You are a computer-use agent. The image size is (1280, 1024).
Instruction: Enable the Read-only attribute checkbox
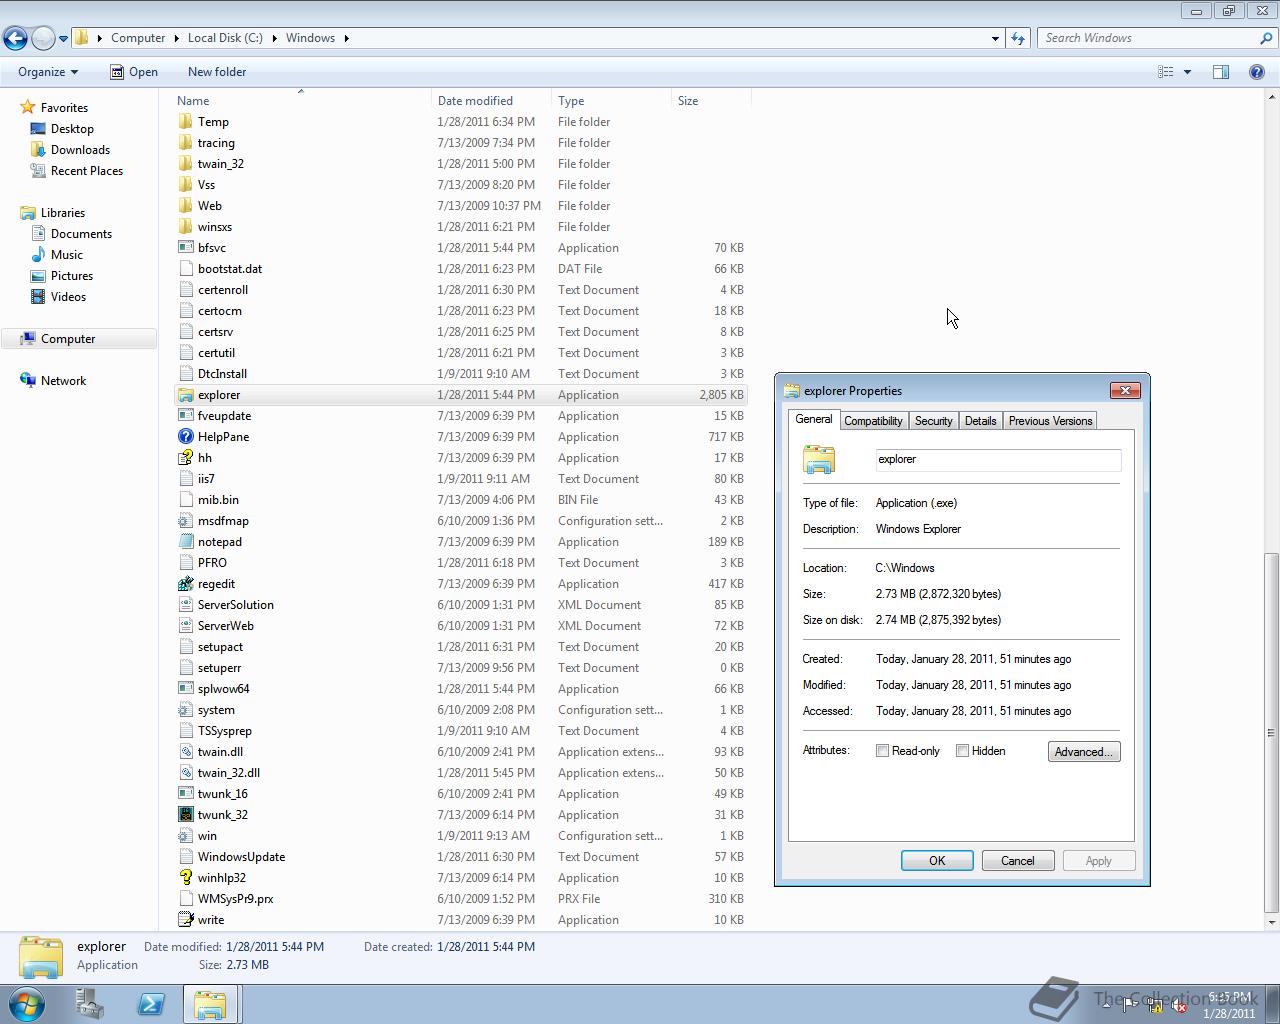(x=883, y=751)
